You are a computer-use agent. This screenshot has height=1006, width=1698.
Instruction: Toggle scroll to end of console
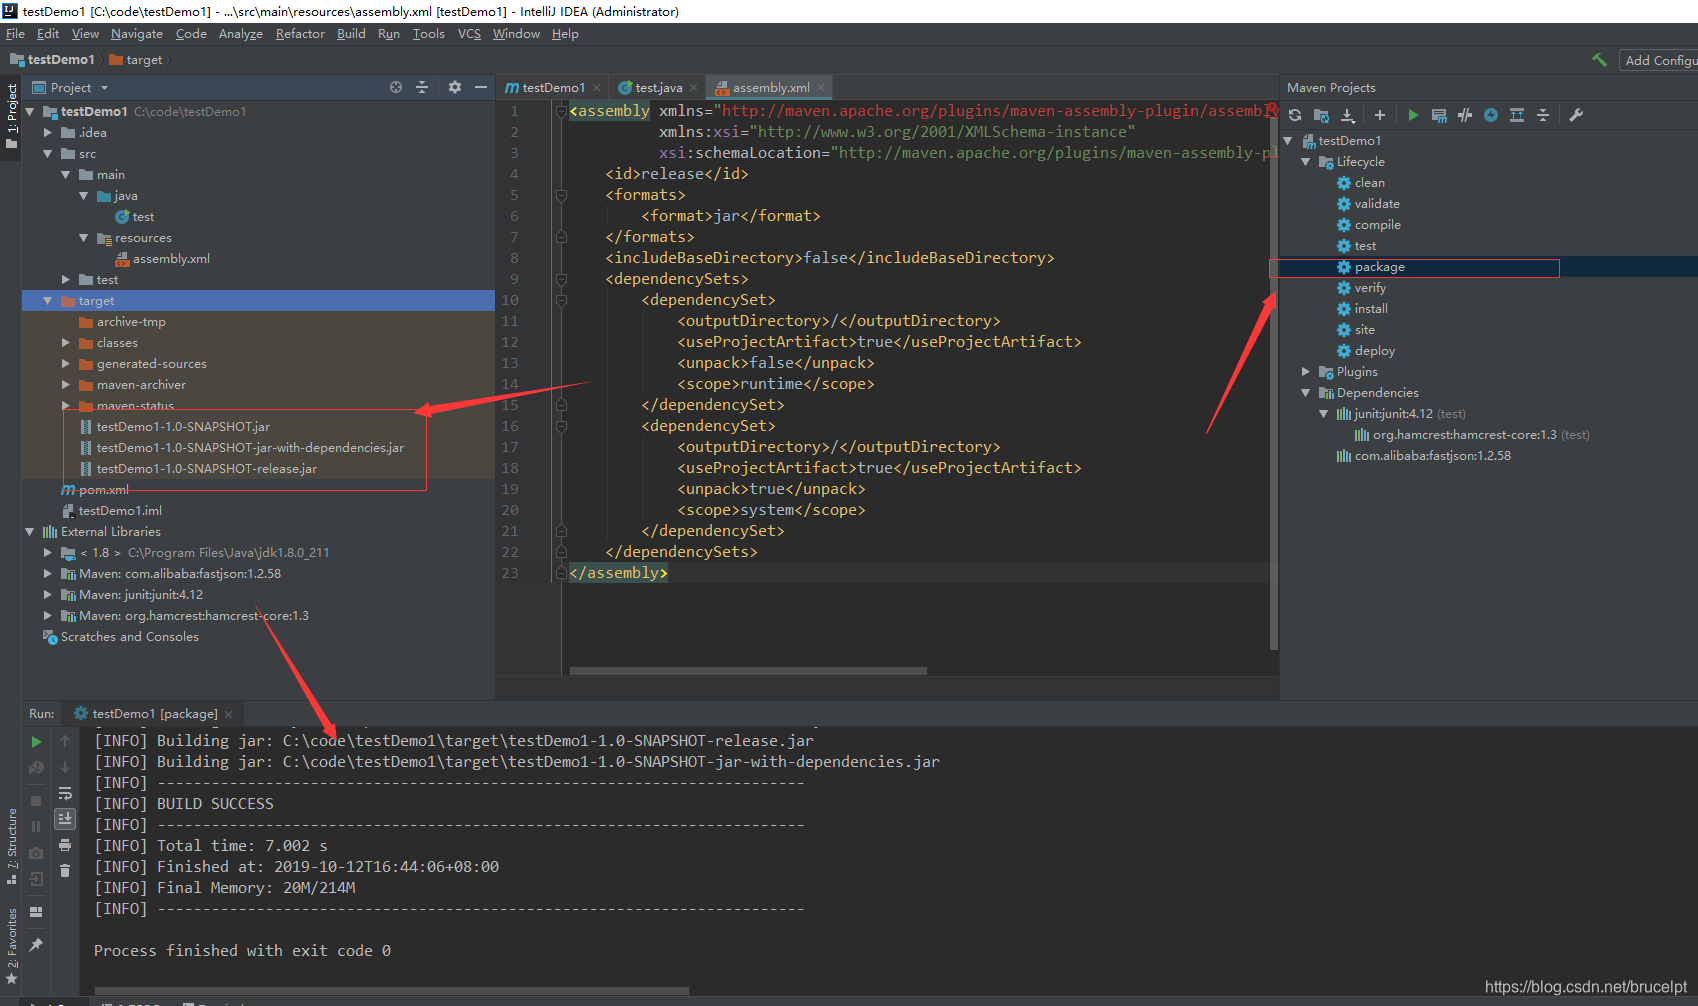(65, 818)
